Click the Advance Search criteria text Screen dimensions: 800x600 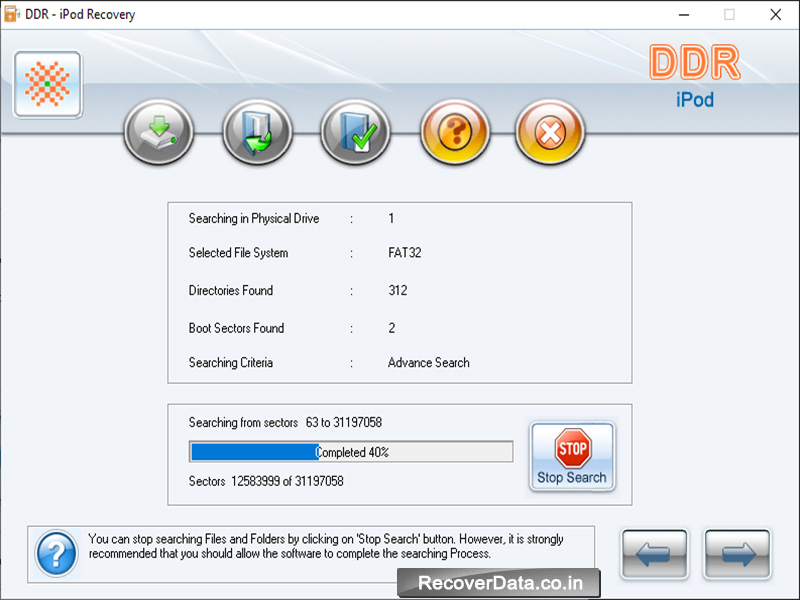pyautogui.click(x=428, y=363)
